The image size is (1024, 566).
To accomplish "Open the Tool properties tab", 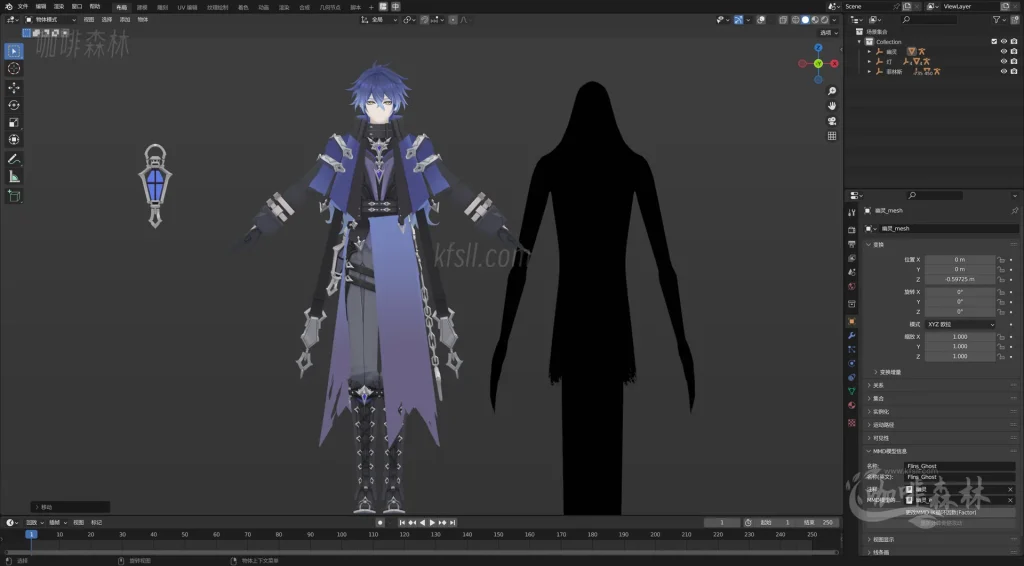I will click(x=852, y=213).
